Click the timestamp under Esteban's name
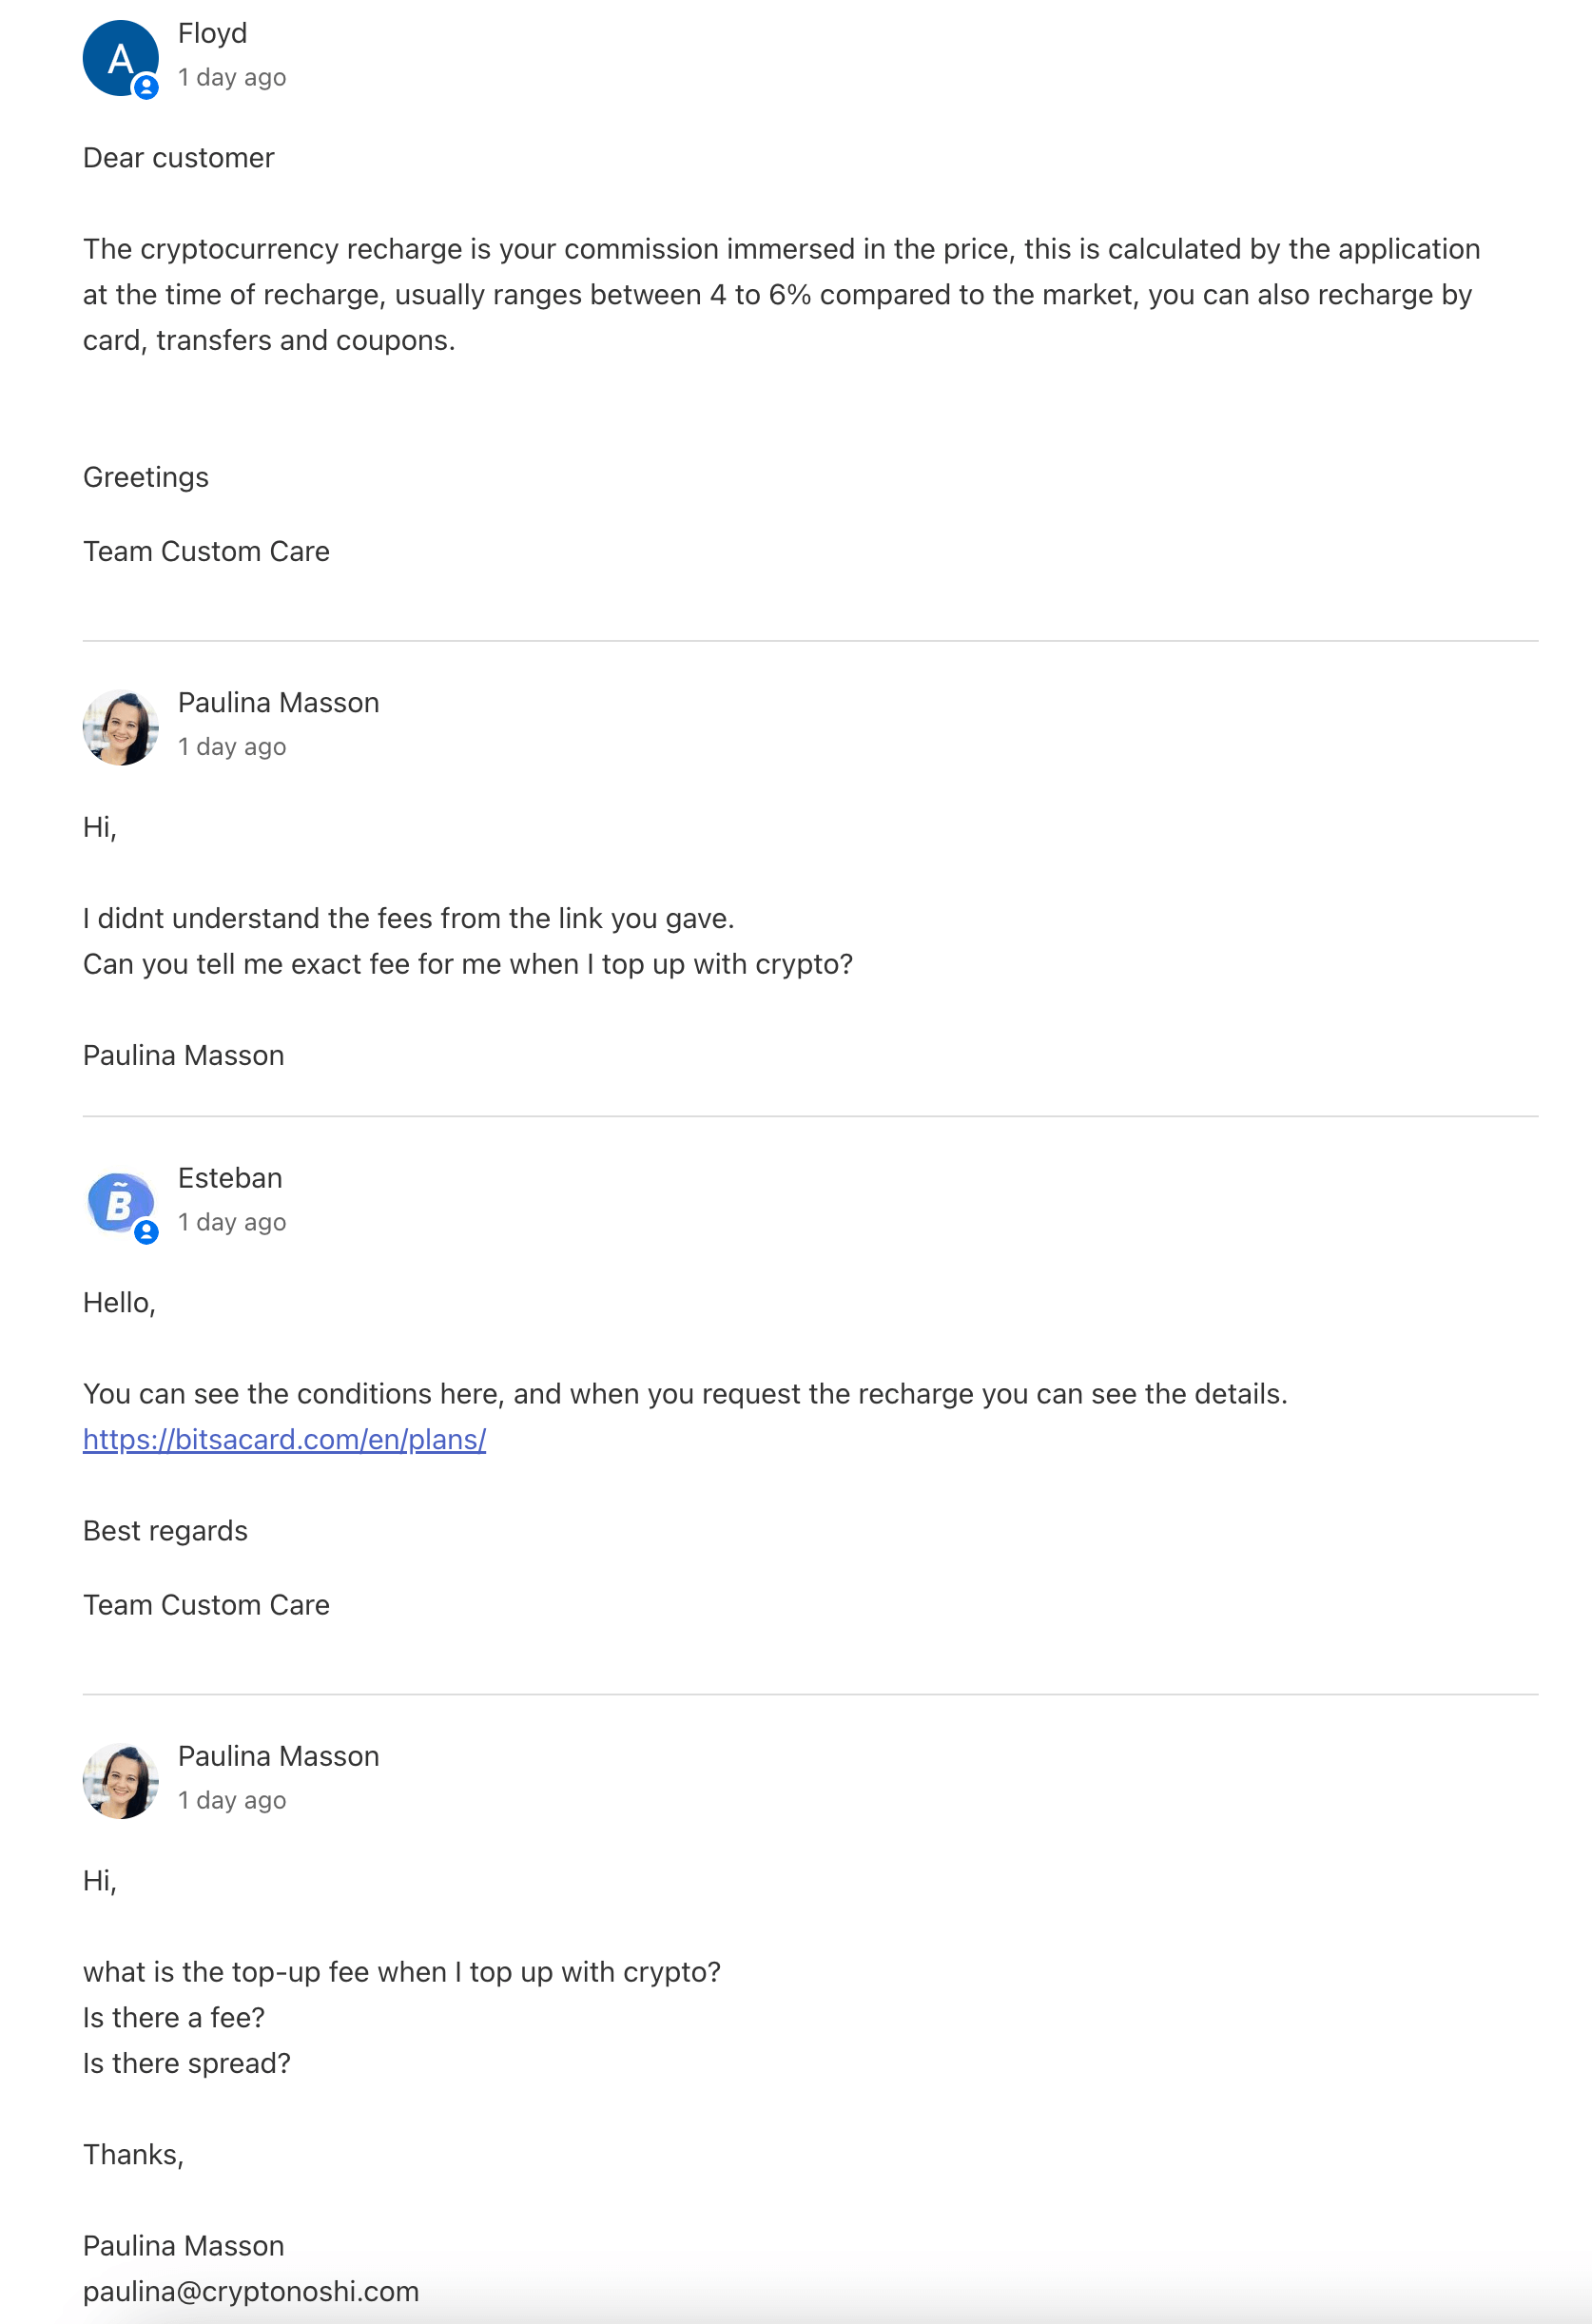The width and height of the screenshot is (1592, 2324). (232, 1222)
